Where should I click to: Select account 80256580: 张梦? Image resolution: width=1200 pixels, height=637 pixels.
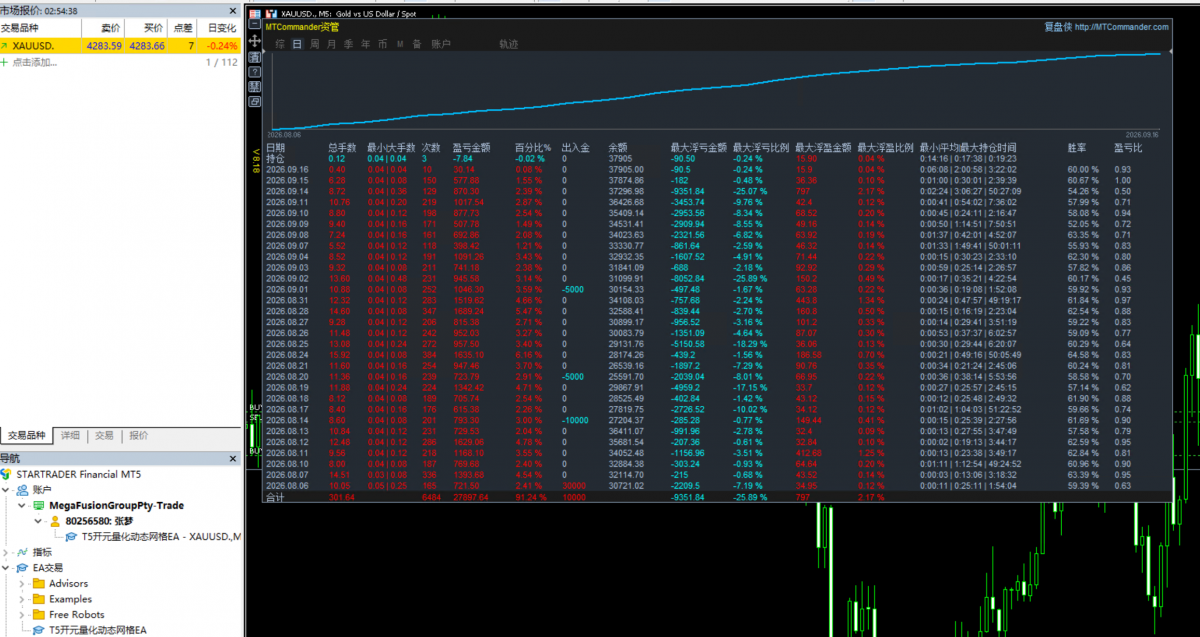click(x=99, y=521)
